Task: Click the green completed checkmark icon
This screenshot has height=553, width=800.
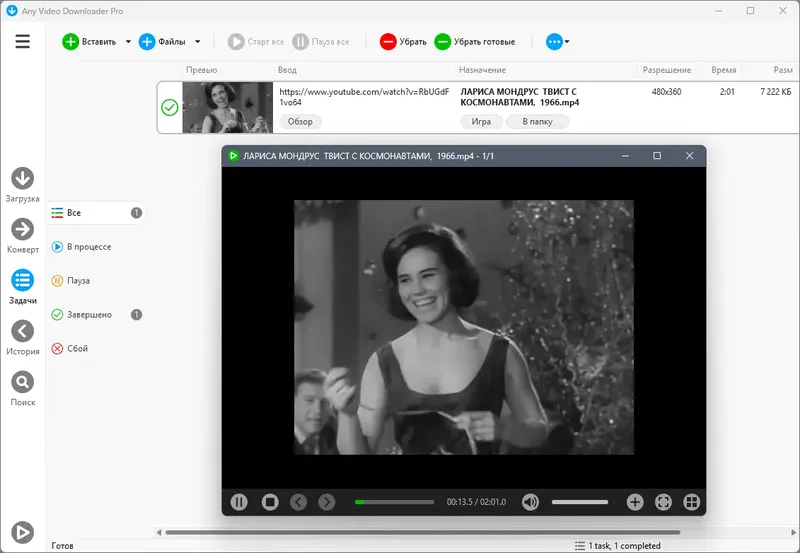Action: [169, 108]
